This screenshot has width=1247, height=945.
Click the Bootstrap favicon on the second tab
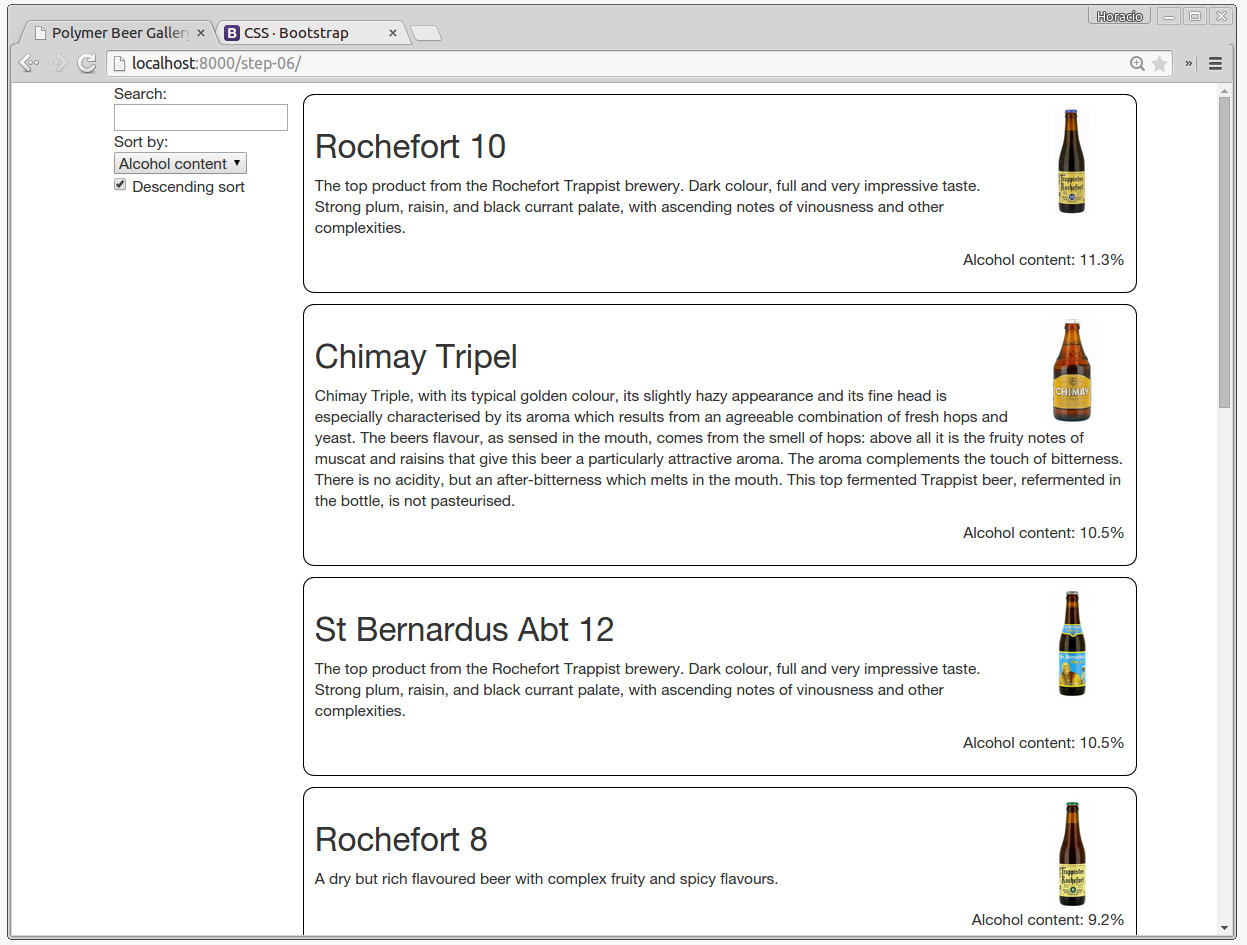(232, 33)
